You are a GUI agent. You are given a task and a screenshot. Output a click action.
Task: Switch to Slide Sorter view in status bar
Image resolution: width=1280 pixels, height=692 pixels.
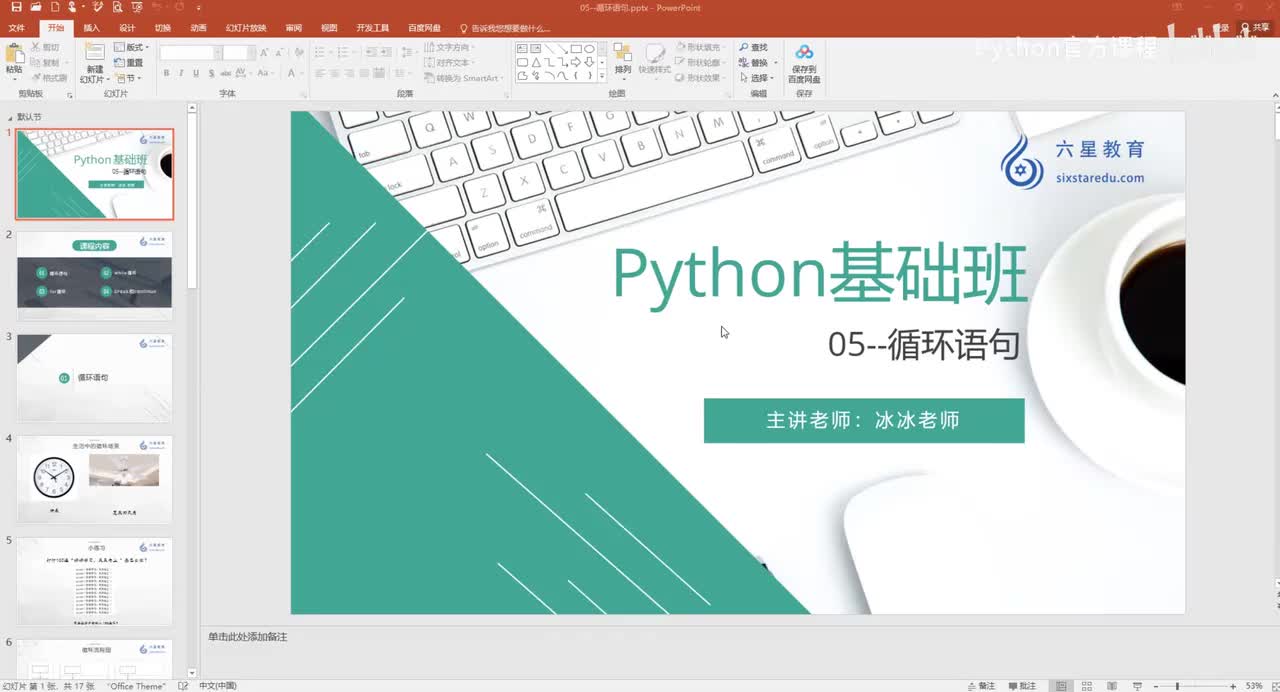pos(1085,685)
